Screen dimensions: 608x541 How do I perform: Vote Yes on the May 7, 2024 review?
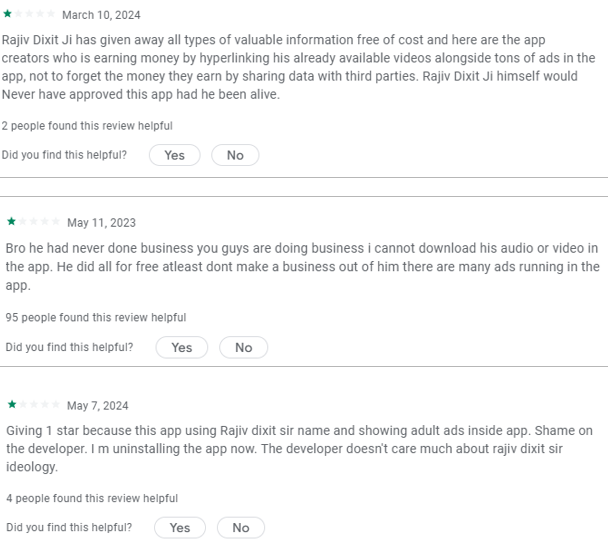tap(179, 527)
